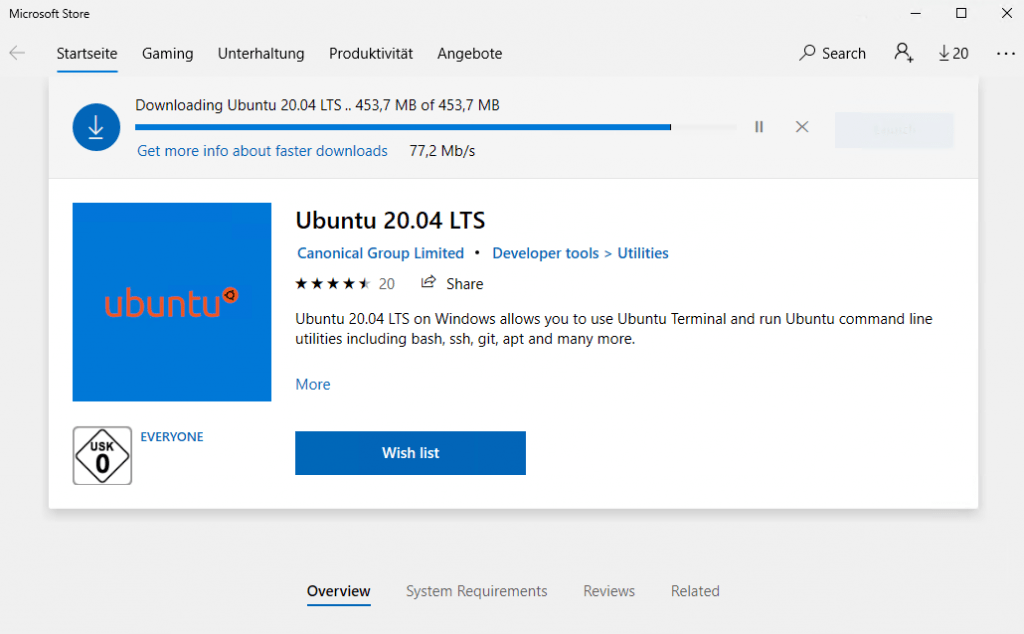
Task: Click the star rating for Ubuntu
Action: tap(332, 283)
